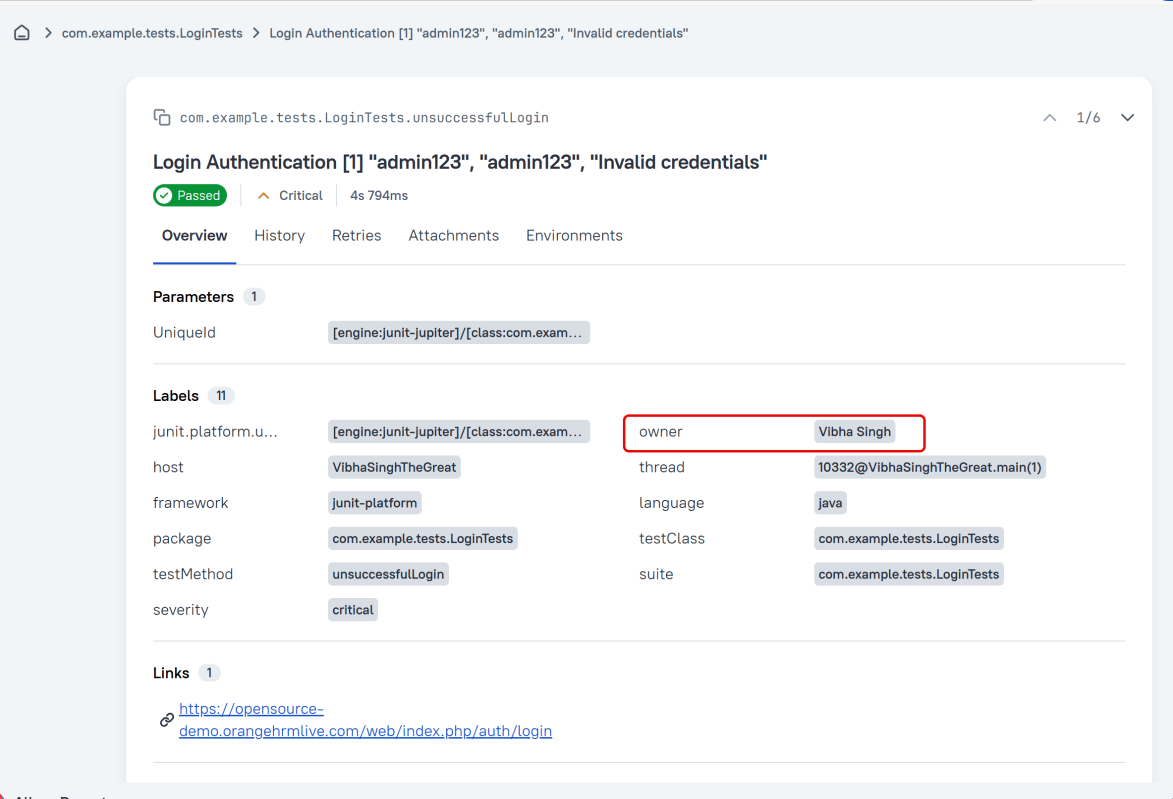Viewport: 1173px width, 799px height.
Task: Open the OrangeHRM login URL link
Action: pos(365,720)
